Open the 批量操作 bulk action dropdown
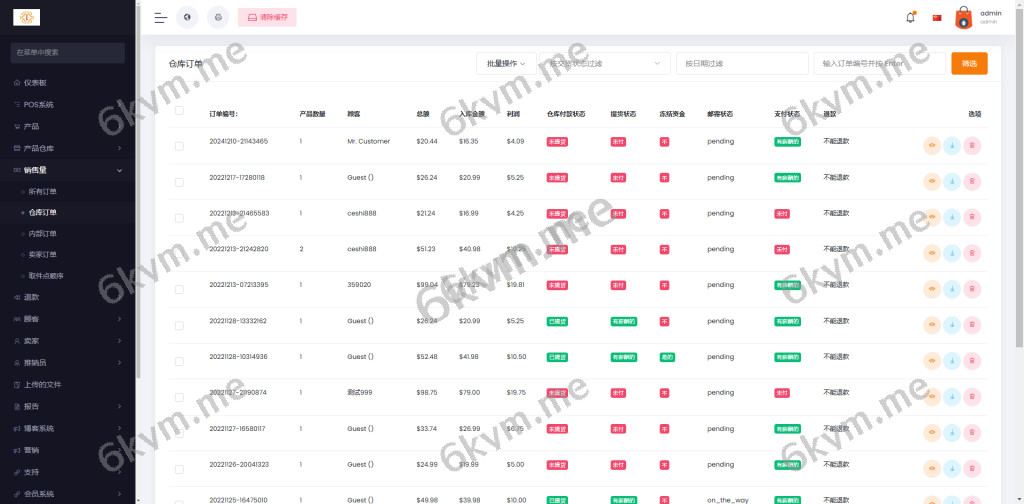This screenshot has height=504, width=1024. tap(506, 63)
